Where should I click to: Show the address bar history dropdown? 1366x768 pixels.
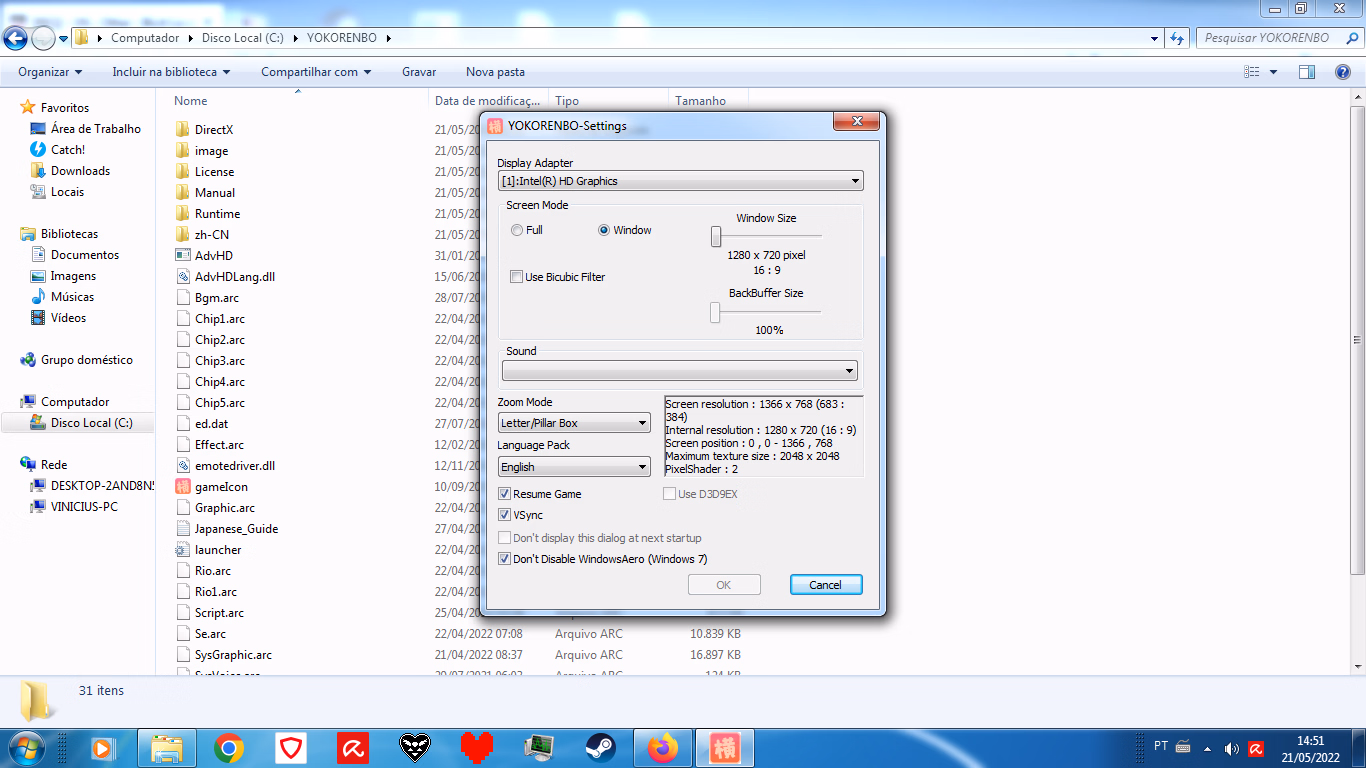1155,38
